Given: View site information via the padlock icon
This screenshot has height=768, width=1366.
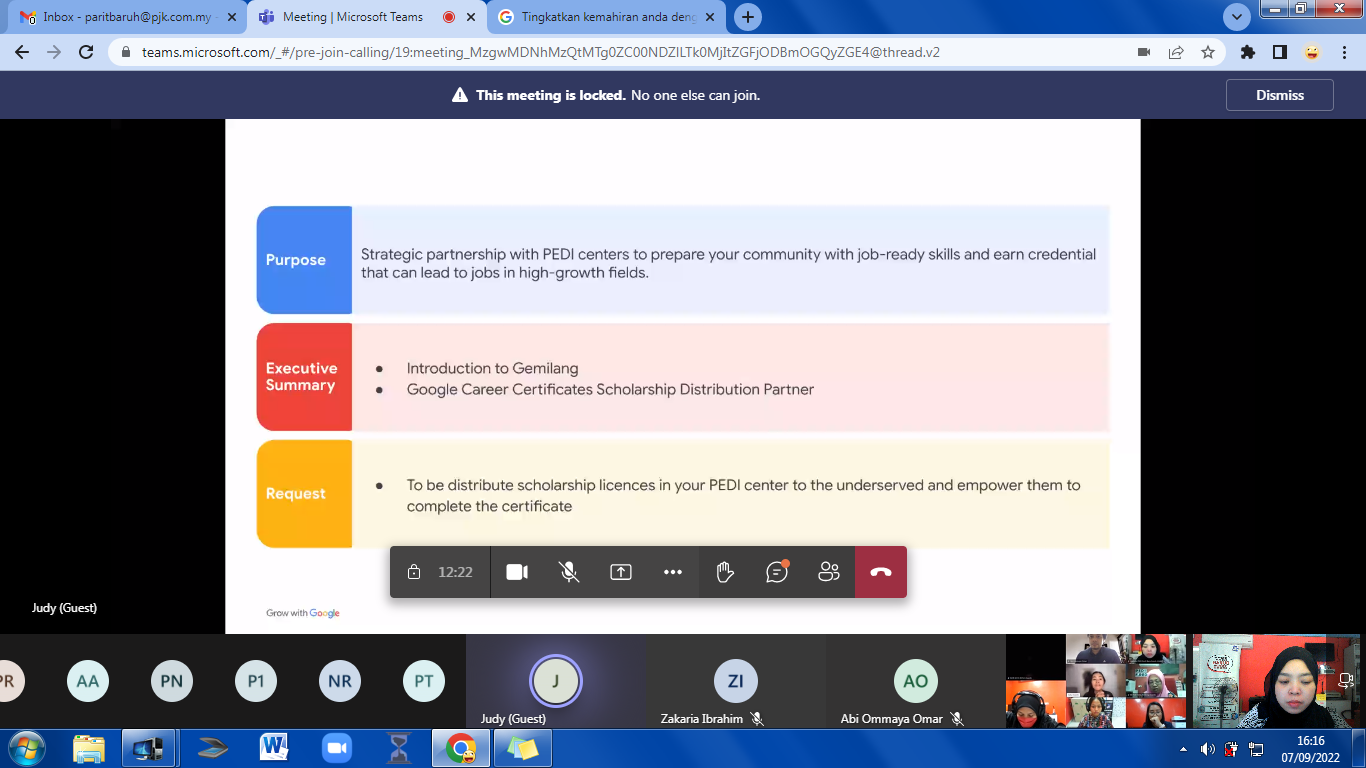Looking at the screenshot, I should [x=126, y=52].
